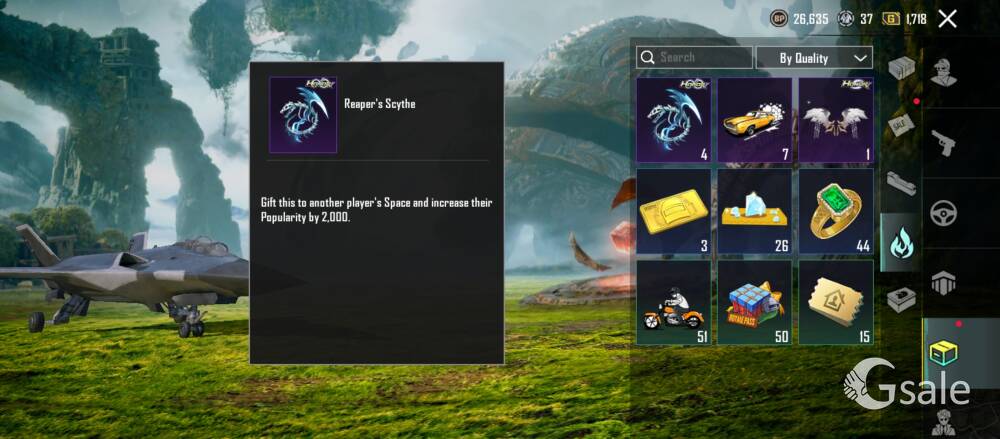The image size is (1000, 439).
Task: Select the angel wings gift item
Action: tap(836, 119)
